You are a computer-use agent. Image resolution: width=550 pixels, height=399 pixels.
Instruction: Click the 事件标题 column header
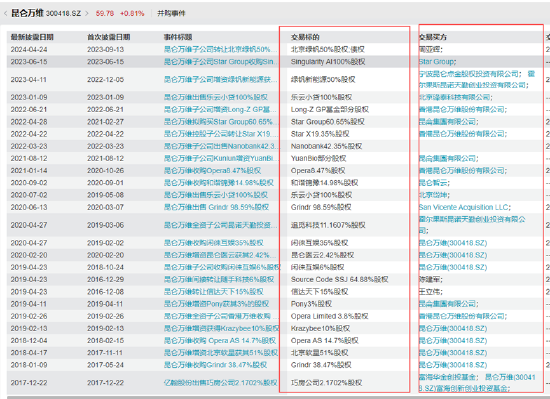178,37
